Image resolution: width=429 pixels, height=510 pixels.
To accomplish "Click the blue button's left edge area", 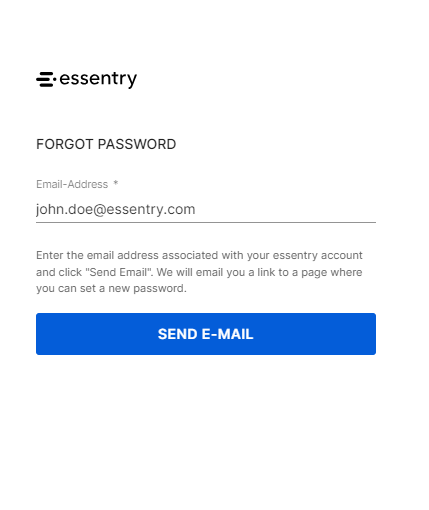I will click(x=43, y=334).
